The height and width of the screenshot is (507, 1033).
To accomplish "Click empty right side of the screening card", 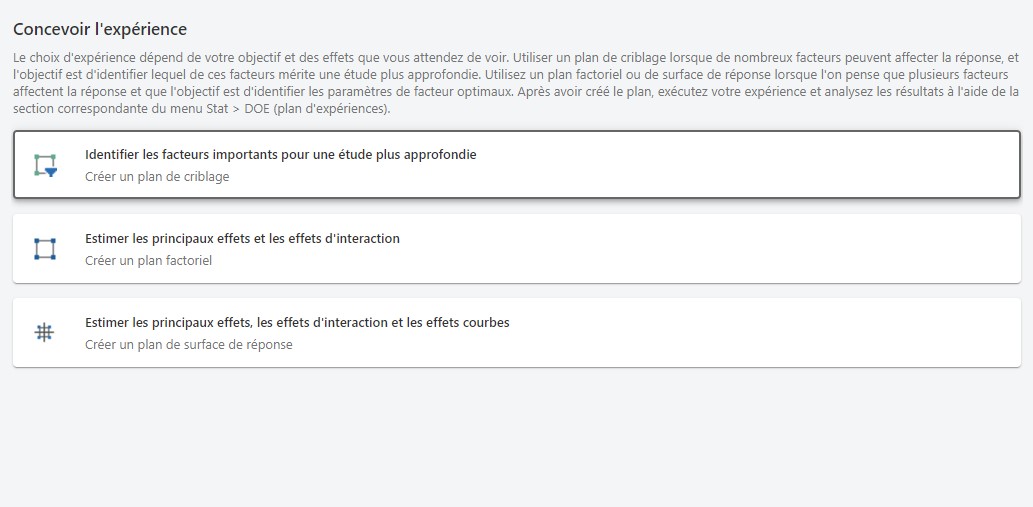I will (x=800, y=165).
